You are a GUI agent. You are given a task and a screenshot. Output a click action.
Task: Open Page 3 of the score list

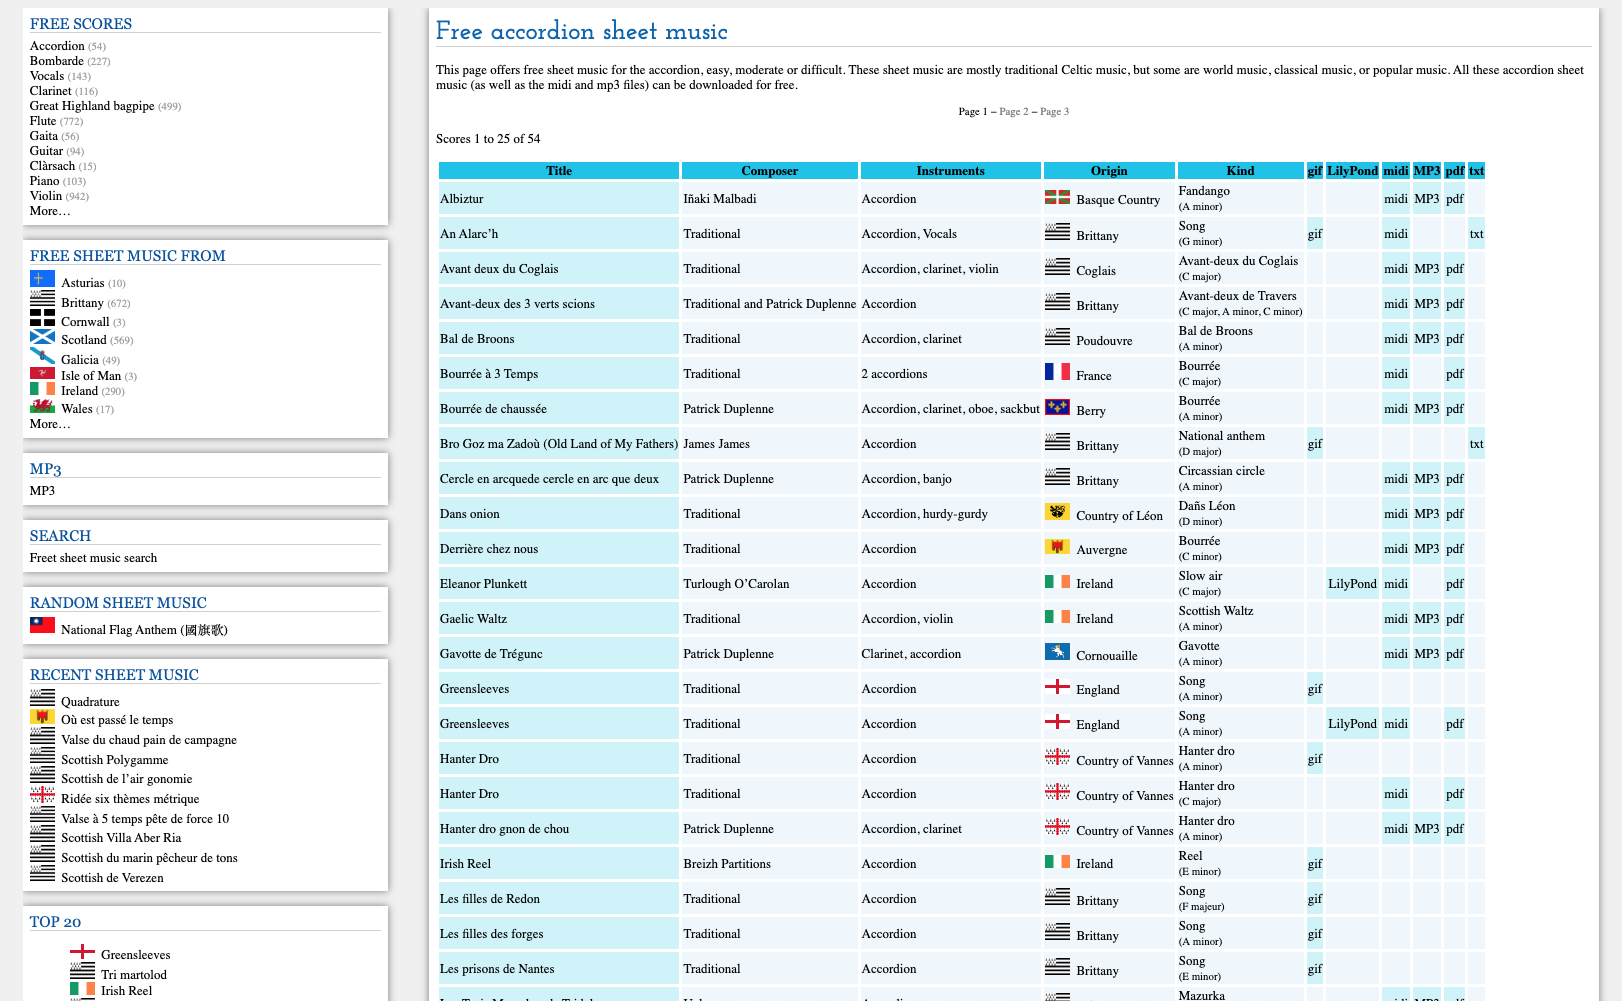pos(1054,112)
